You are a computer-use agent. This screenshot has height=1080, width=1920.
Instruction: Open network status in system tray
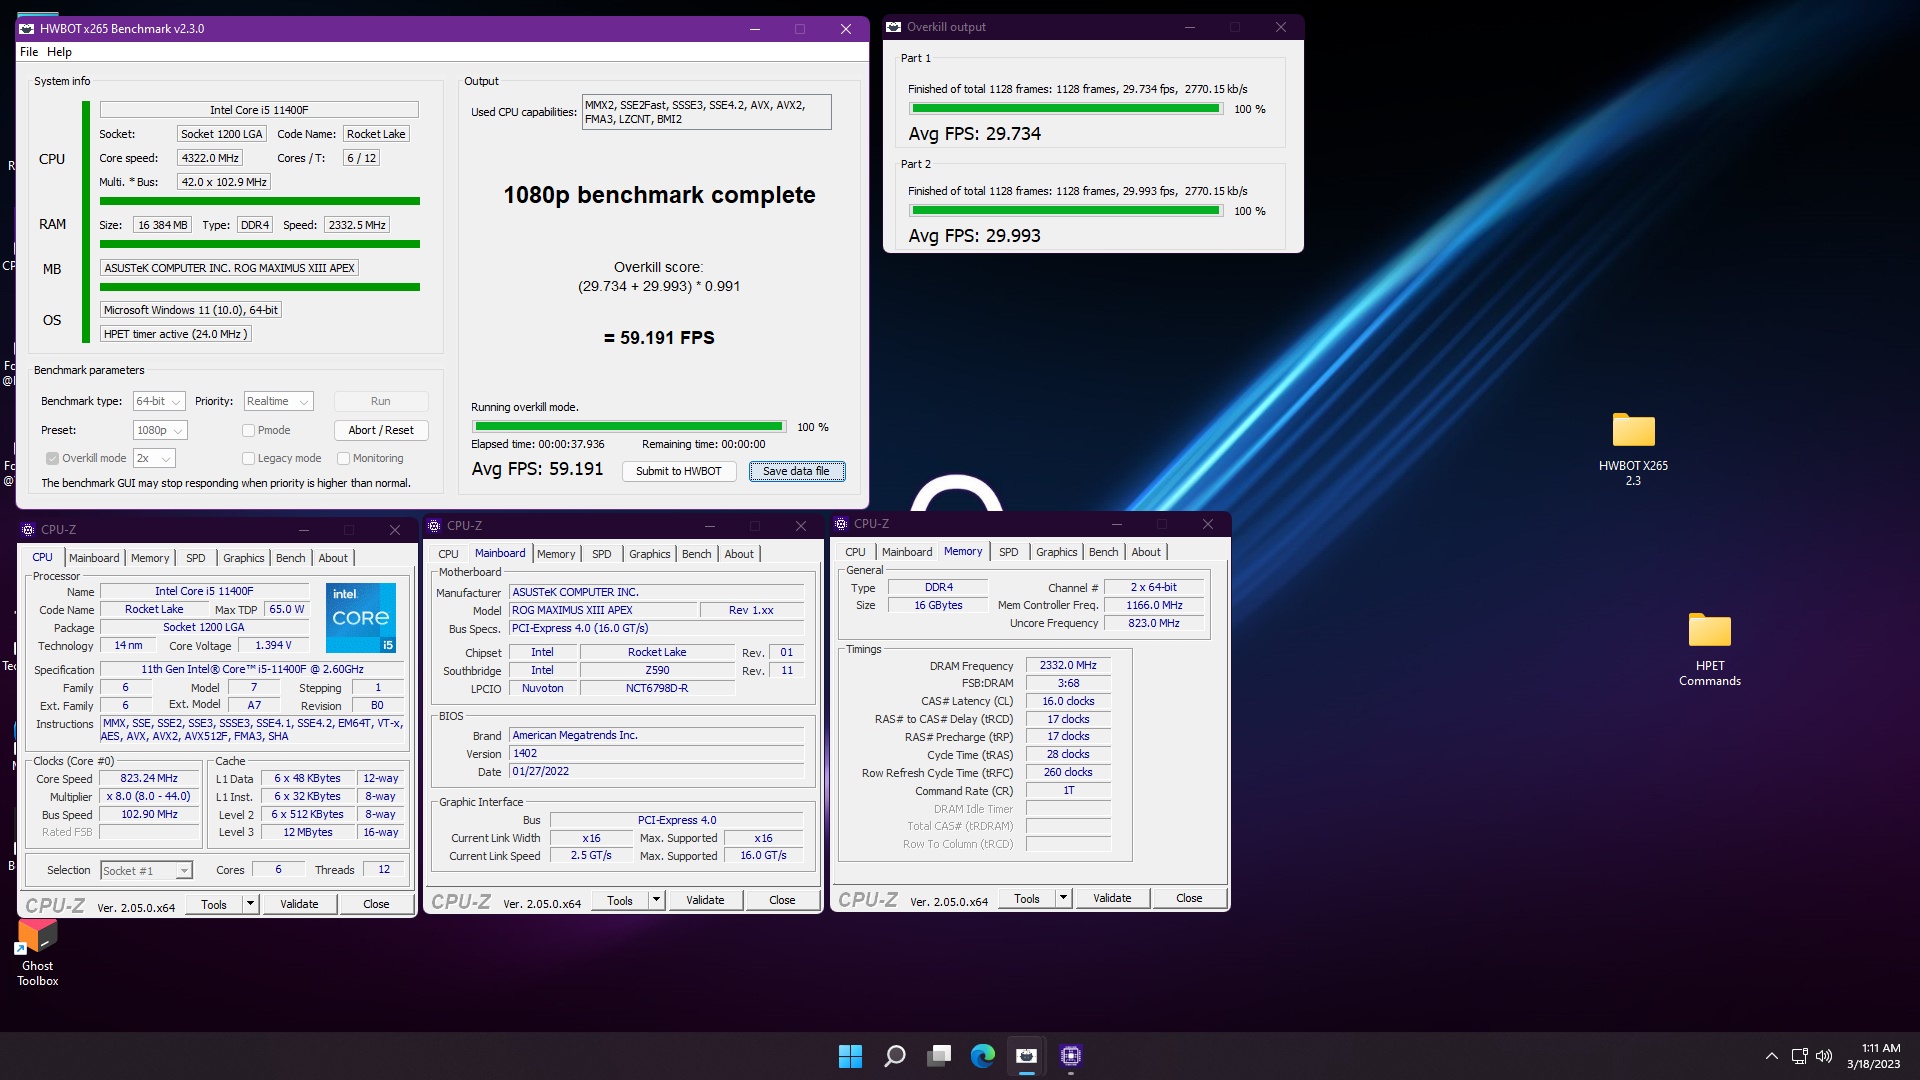tap(1799, 1056)
